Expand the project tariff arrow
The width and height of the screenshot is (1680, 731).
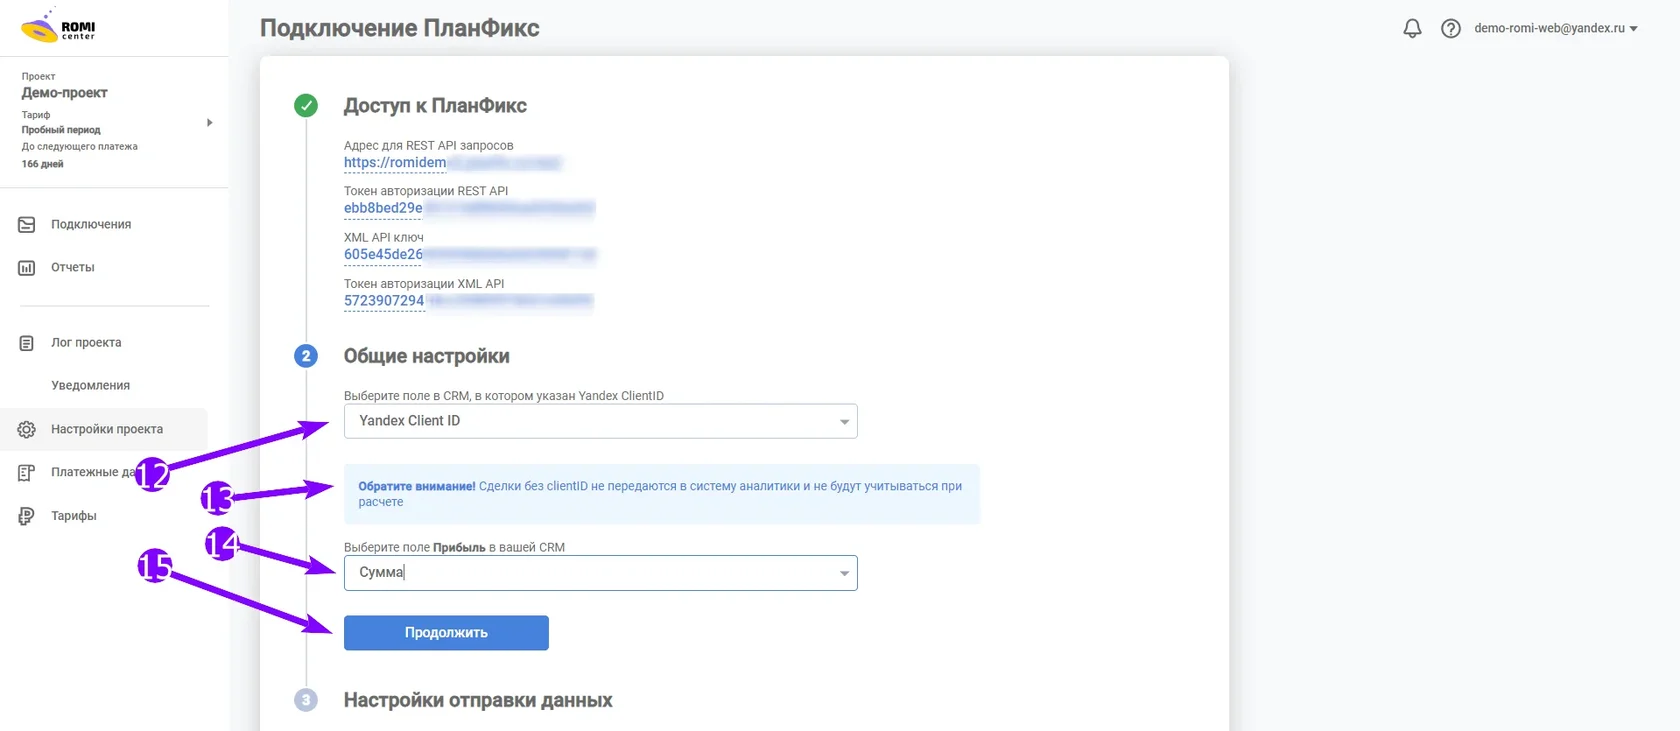pyautogui.click(x=209, y=123)
